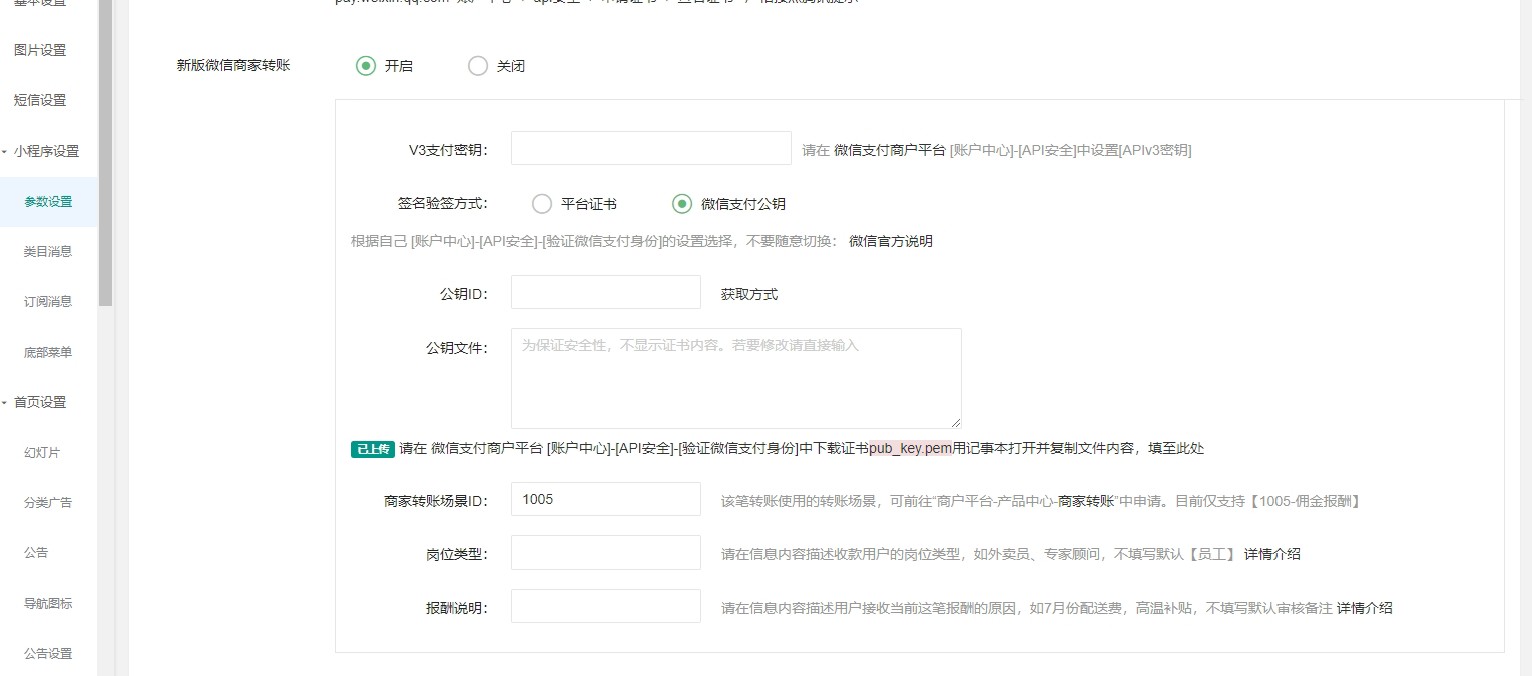The height and width of the screenshot is (676, 1532).
Task: Open 底部菜单 sidebar item
Action: tap(48, 353)
